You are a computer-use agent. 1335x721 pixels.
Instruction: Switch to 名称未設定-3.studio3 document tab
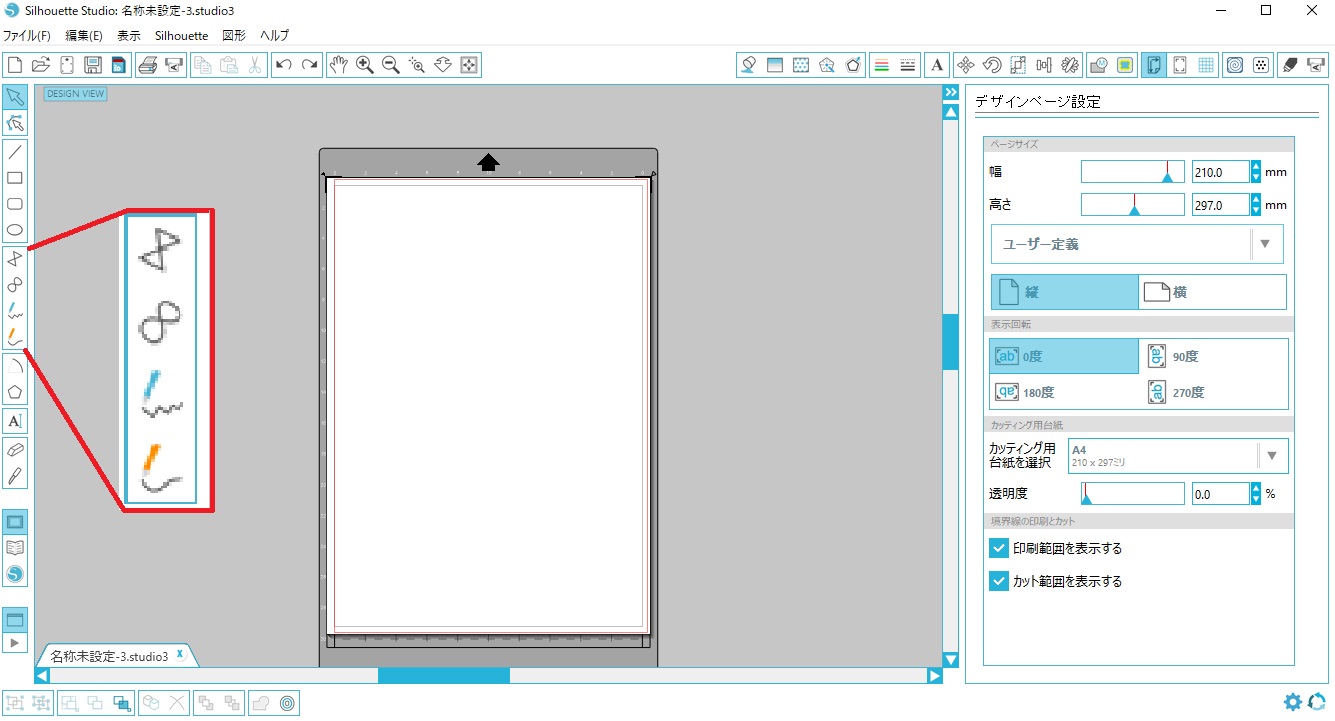109,657
